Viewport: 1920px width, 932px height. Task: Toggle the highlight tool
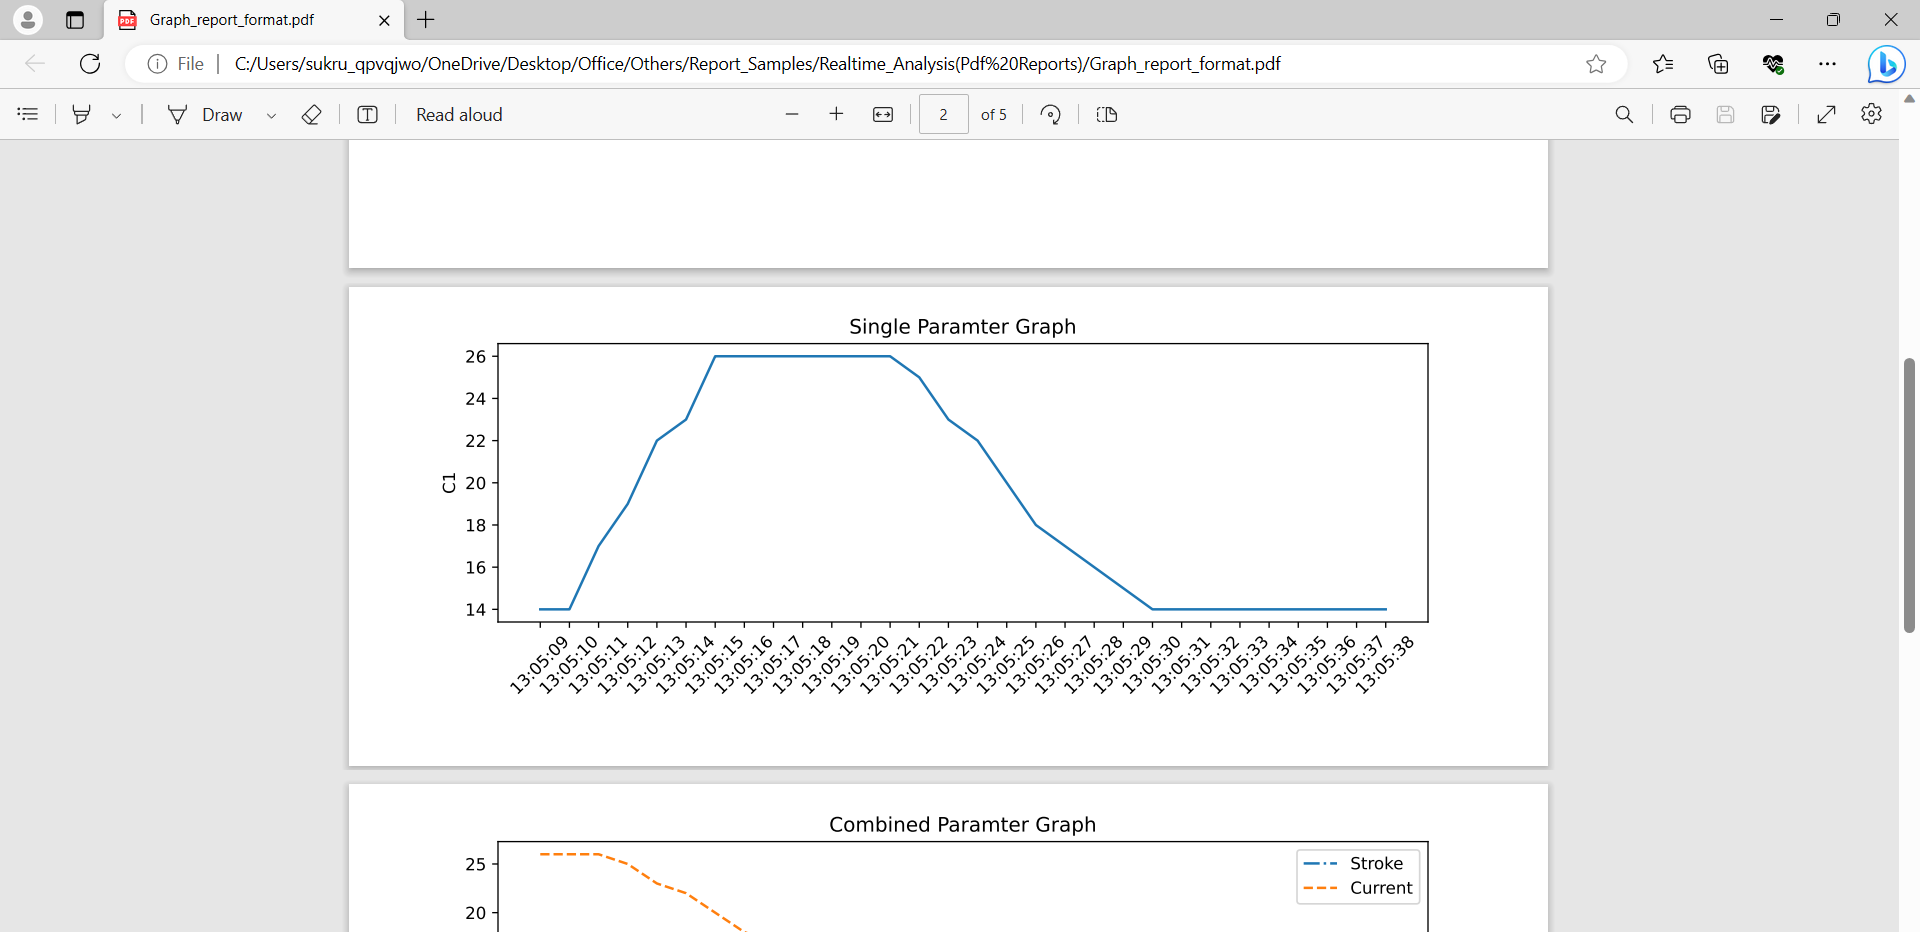(x=82, y=114)
